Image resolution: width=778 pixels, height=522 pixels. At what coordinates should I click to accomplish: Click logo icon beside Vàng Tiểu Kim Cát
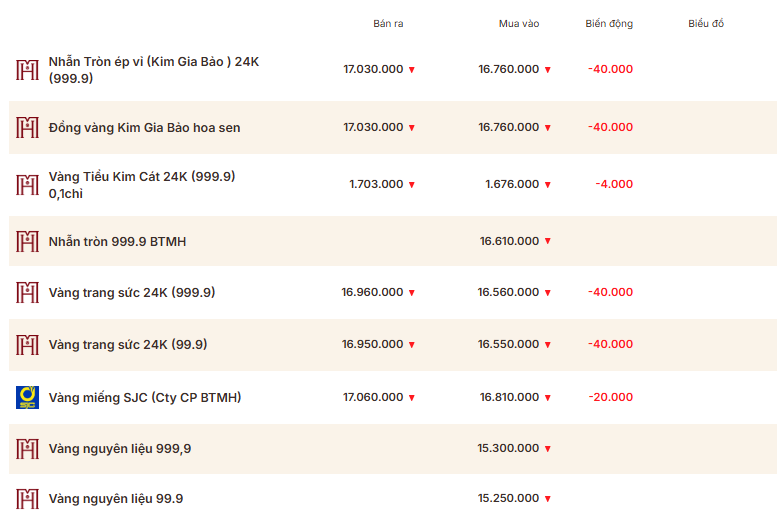tap(27, 185)
